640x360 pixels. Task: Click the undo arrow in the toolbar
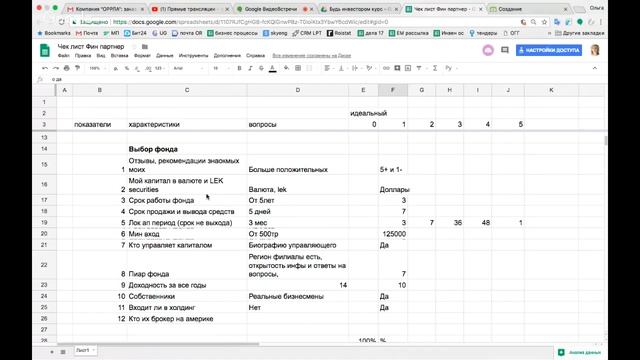coord(45,68)
